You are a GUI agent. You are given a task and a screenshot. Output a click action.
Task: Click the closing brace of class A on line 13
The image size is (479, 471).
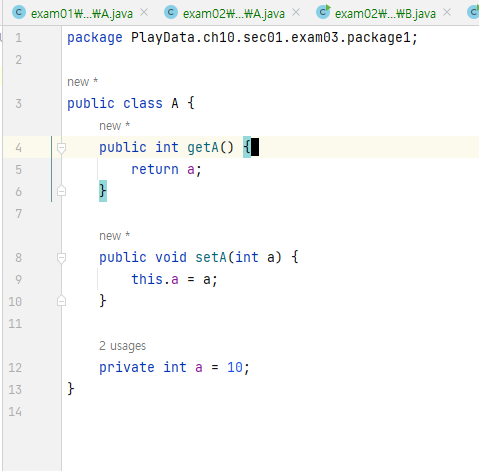(x=71, y=389)
